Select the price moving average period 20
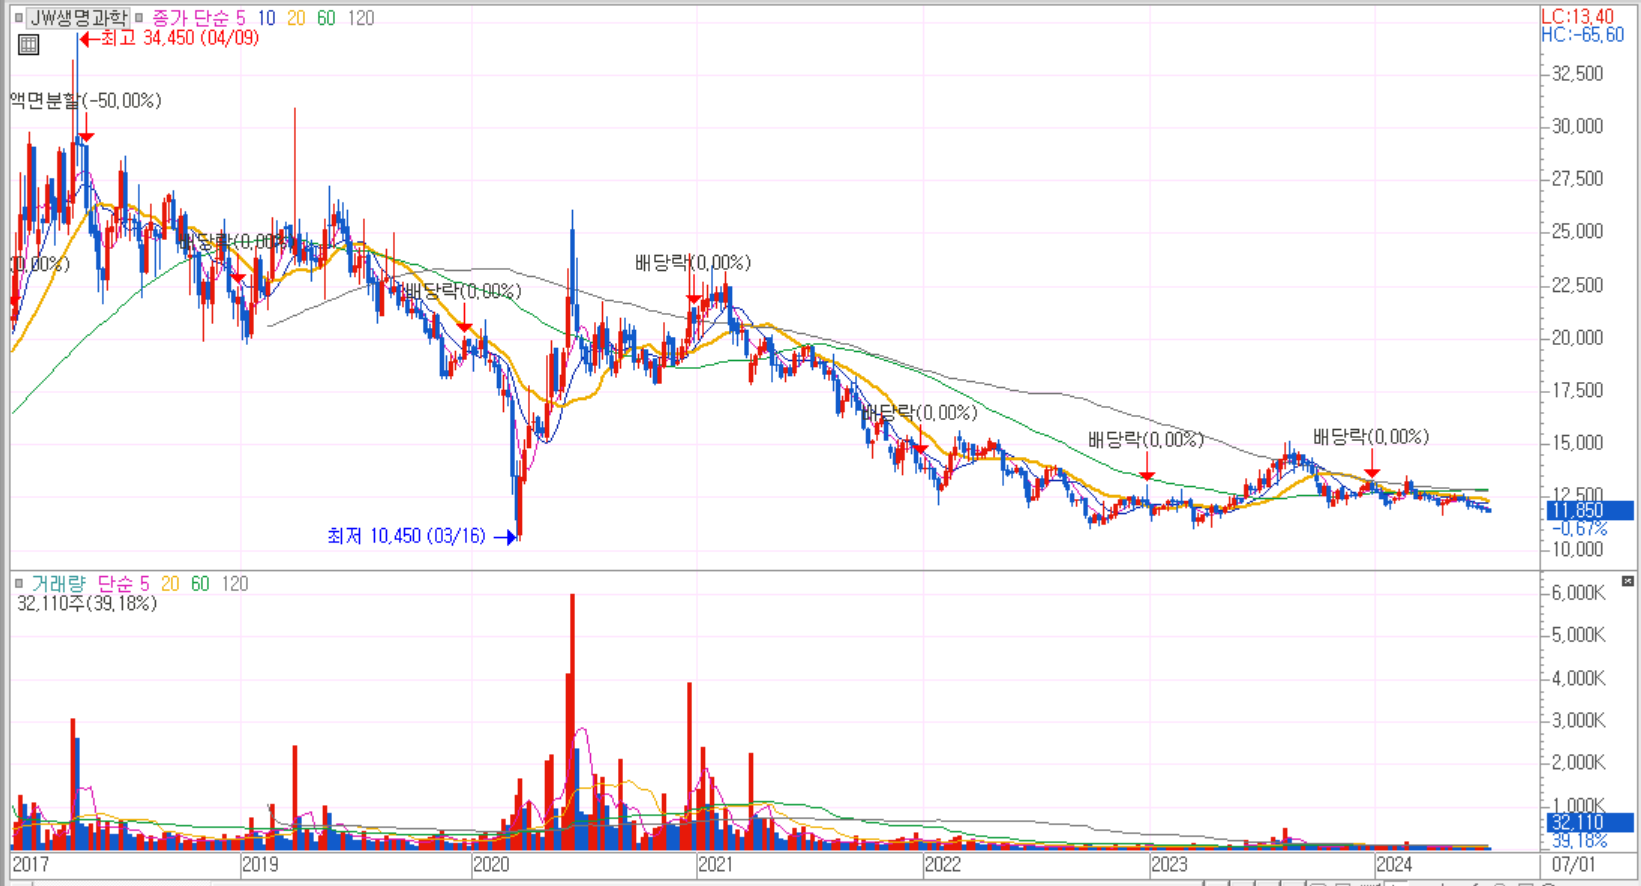Screen dimensions: 1641x886 (x=296, y=18)
